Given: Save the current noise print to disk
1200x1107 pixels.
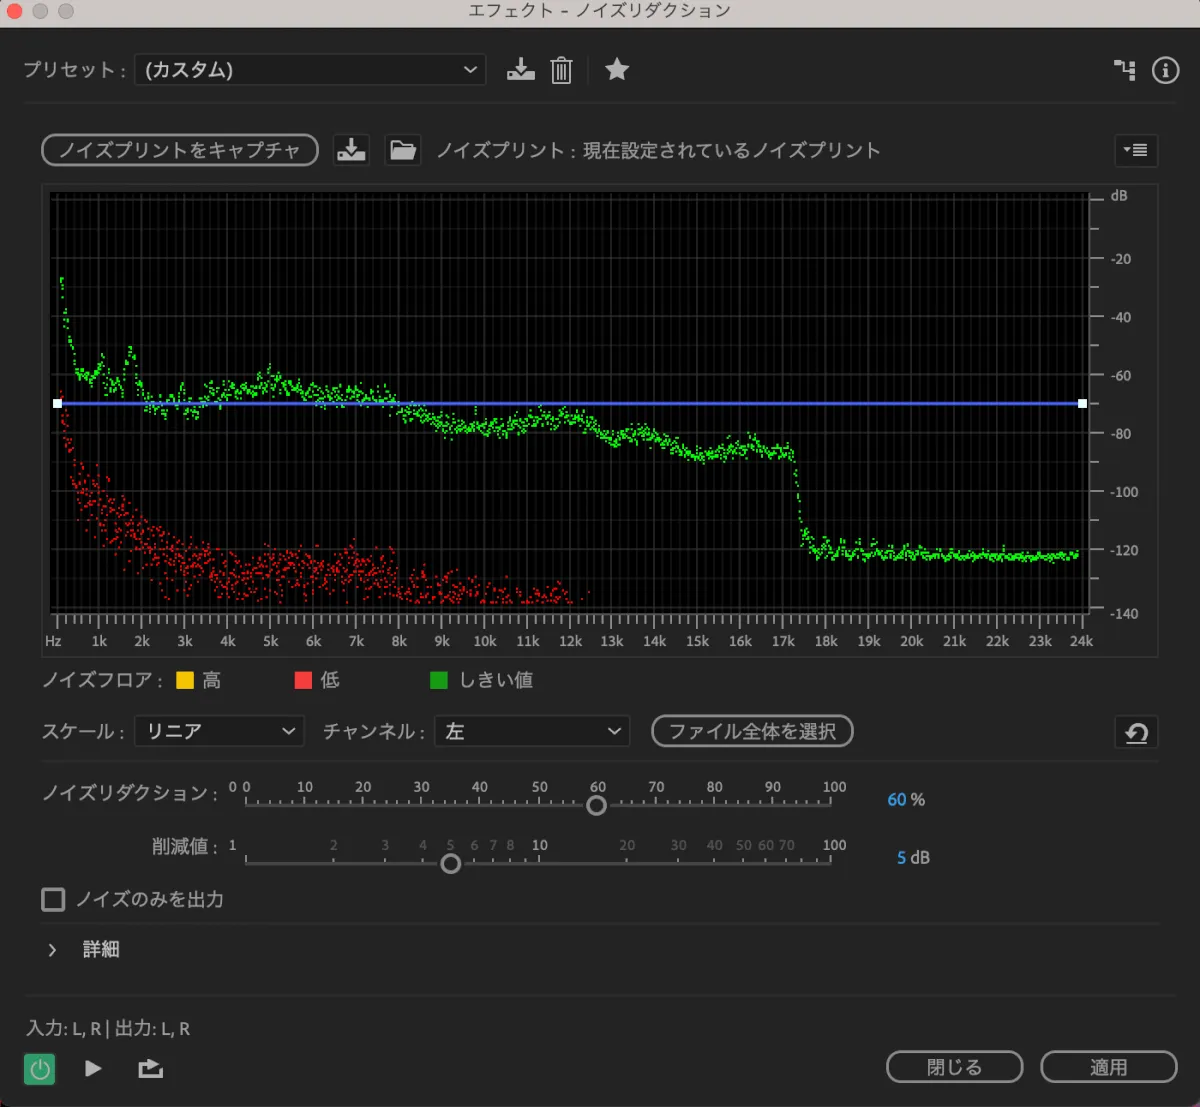Looking at the screenshot, I should click(x=351, y=150).
